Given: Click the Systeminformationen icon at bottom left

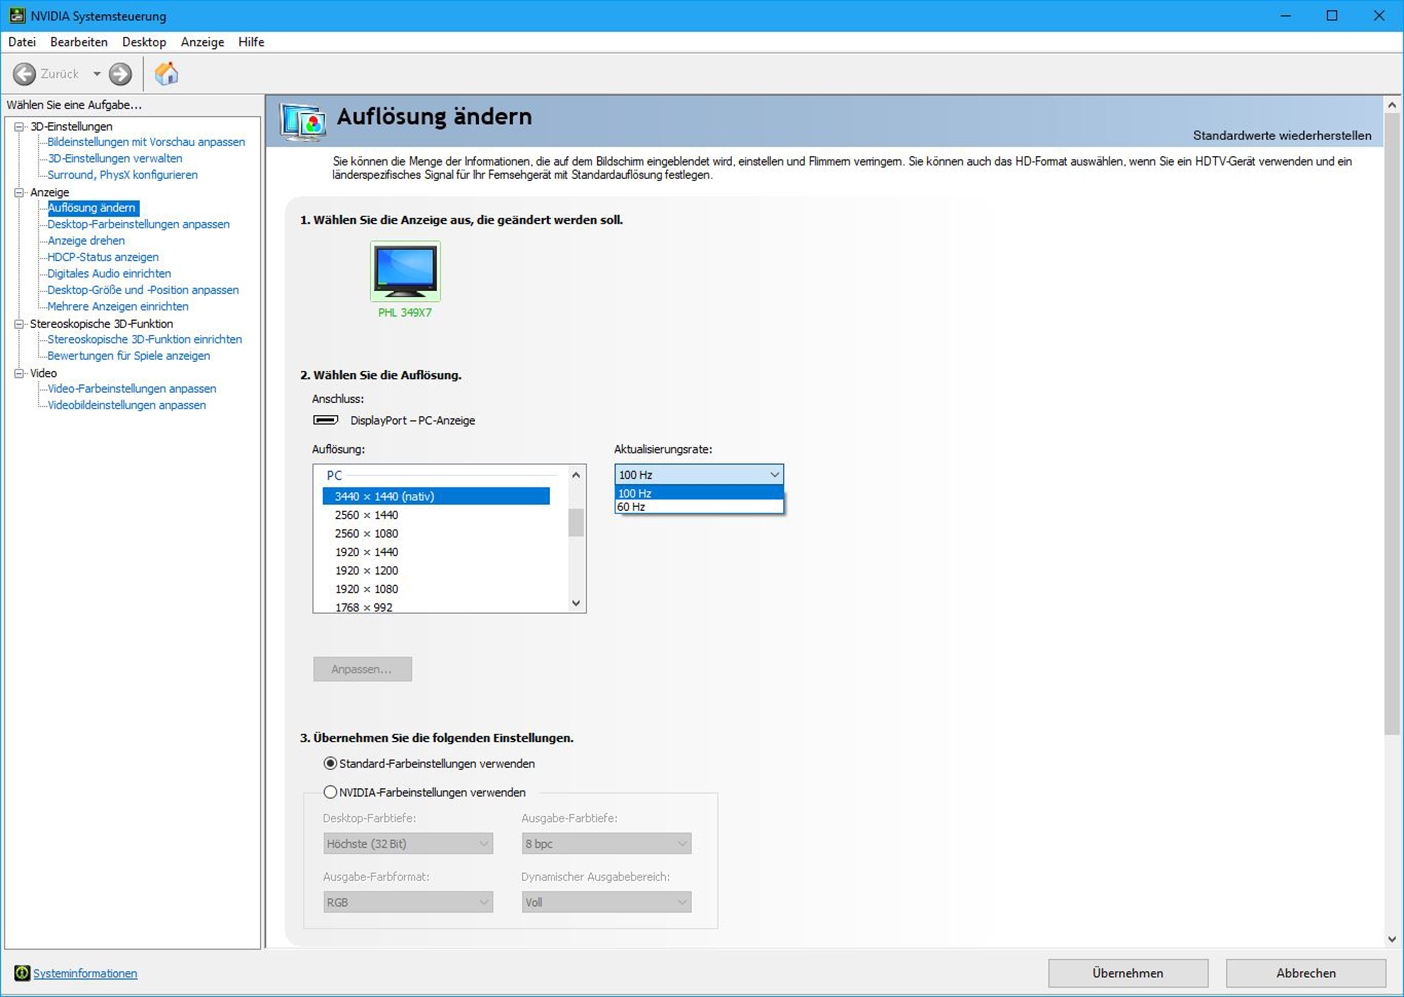Looking at the screenshot, I should (22, 973).
